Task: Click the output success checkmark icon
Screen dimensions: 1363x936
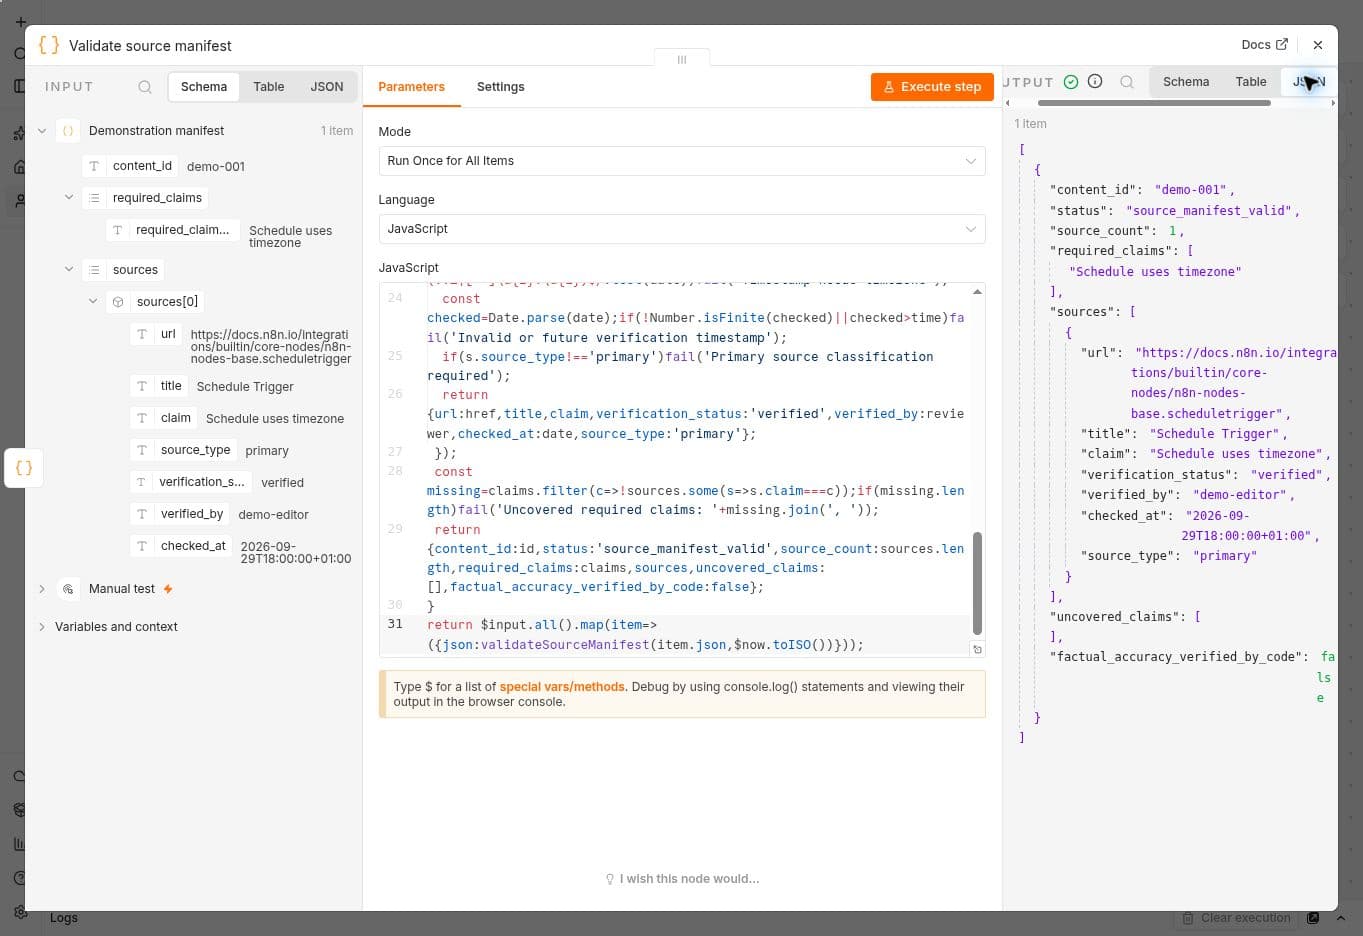Action: point(1071,82)
